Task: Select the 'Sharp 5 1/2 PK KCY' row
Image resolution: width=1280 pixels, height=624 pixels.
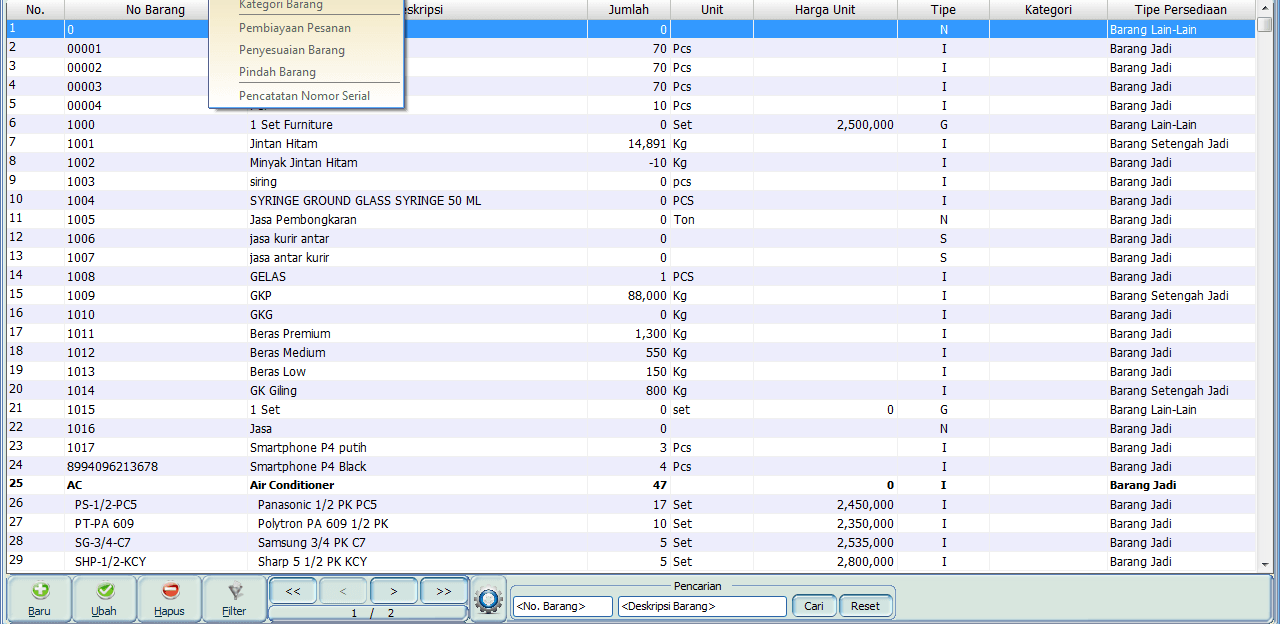Action: pos(631,562)
